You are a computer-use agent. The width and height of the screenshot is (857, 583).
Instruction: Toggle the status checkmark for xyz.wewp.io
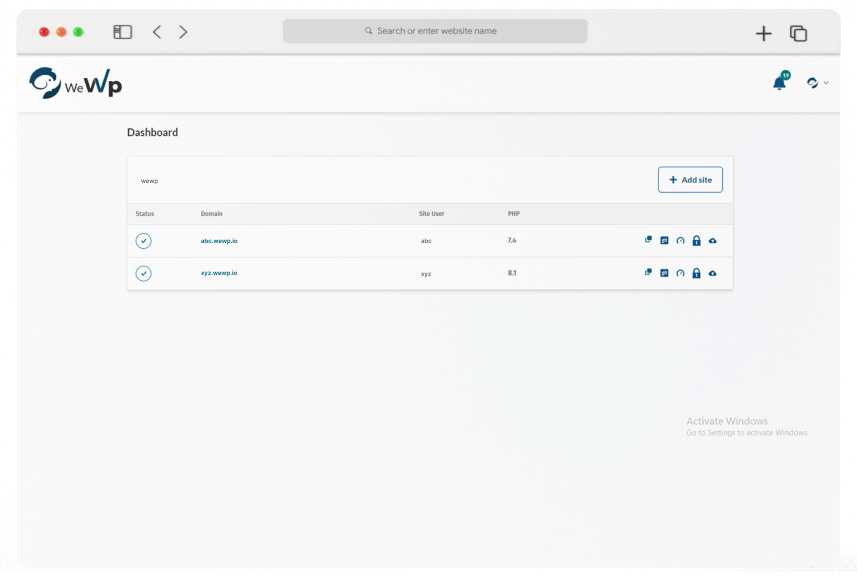143,273
